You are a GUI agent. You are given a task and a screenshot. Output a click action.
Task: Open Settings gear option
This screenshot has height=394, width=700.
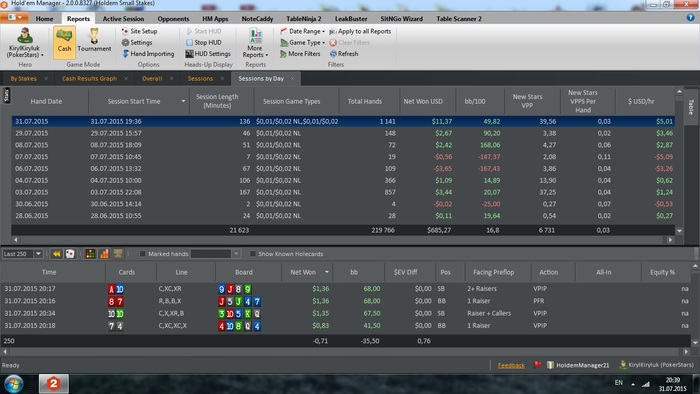coord(137,42)
